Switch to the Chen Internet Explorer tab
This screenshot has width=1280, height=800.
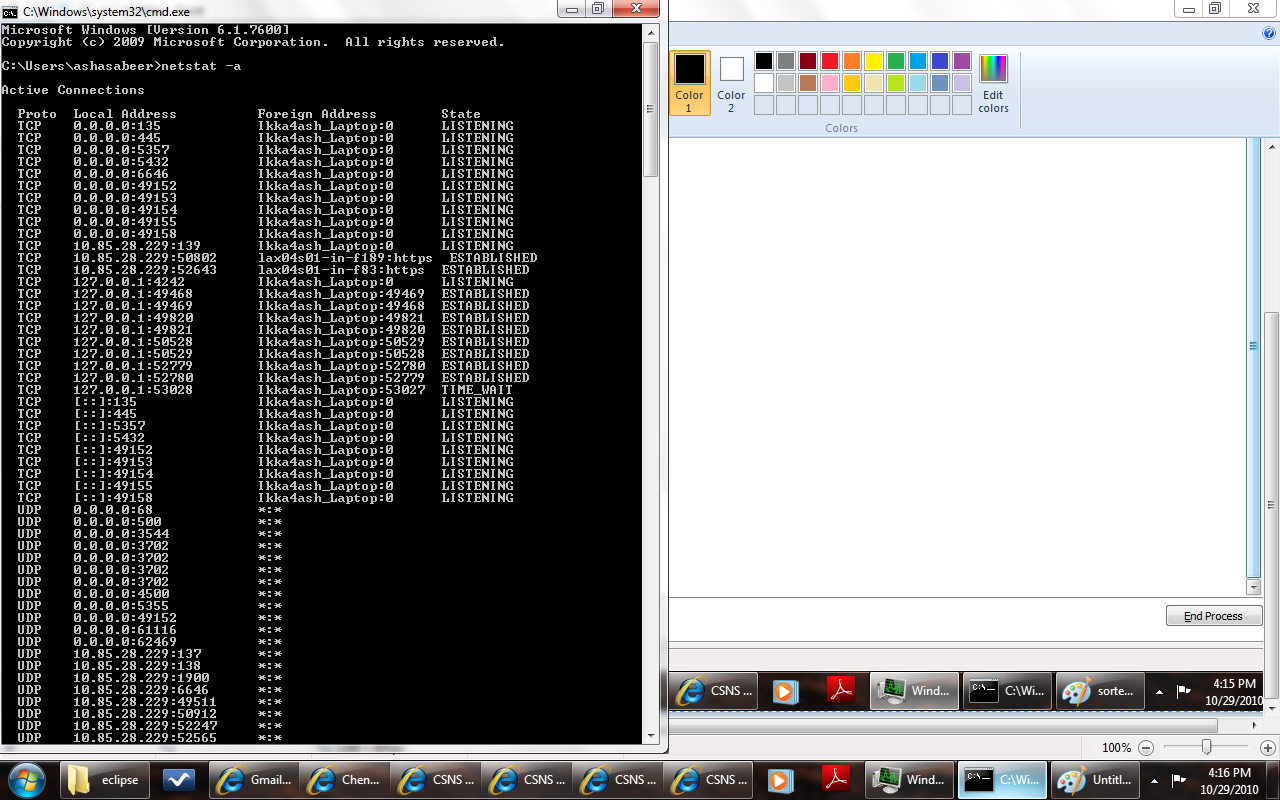click(x=346, y=780)
